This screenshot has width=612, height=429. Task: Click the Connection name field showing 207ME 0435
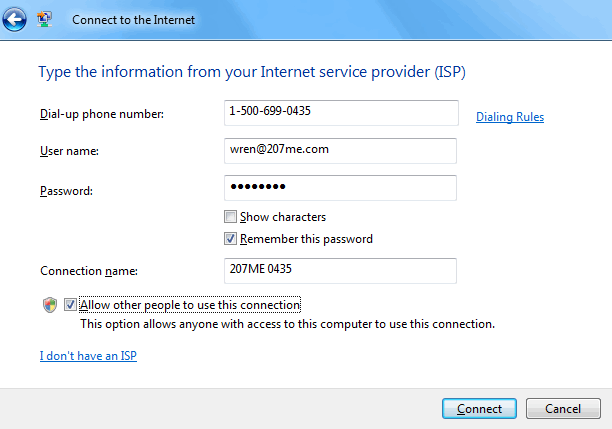tap(340, 271)
